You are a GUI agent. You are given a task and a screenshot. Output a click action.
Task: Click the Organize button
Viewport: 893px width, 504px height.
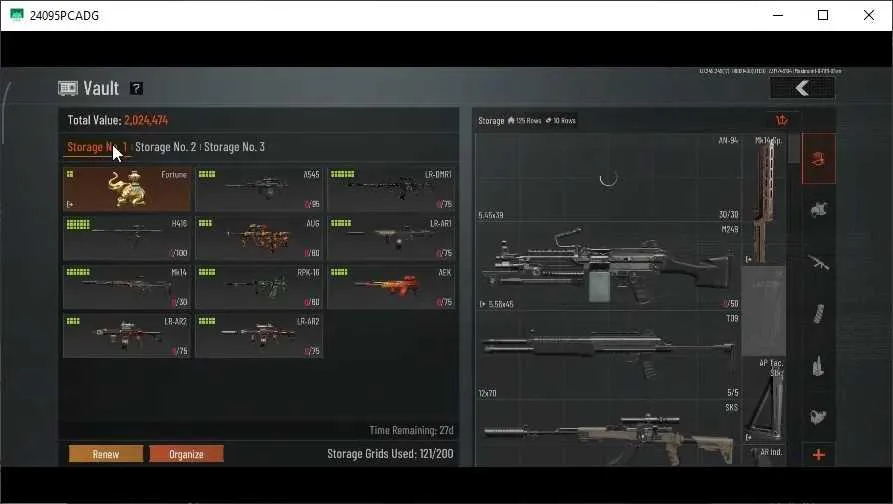click(x=186, y=454)
